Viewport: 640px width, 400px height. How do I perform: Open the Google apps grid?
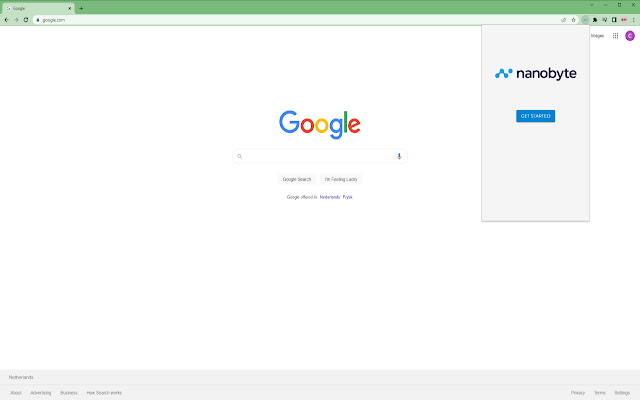point(615,36)
